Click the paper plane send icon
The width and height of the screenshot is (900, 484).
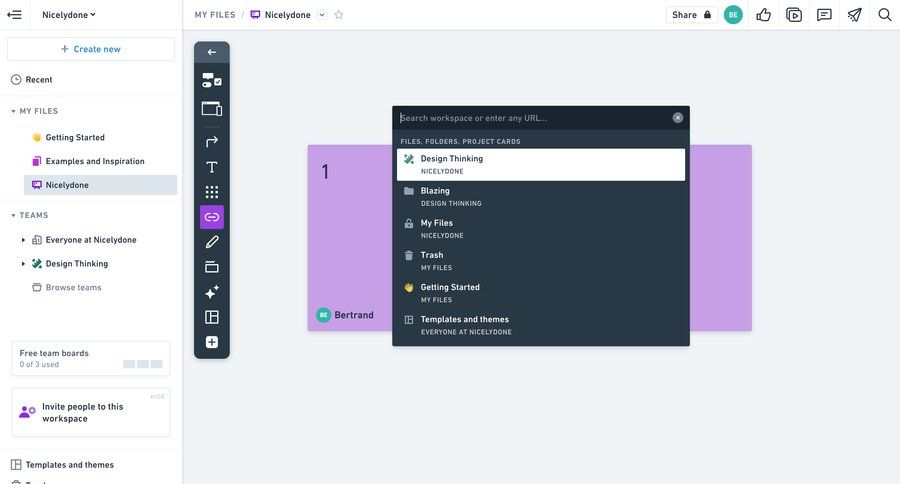pyautogui.click(x=855, y=15)
